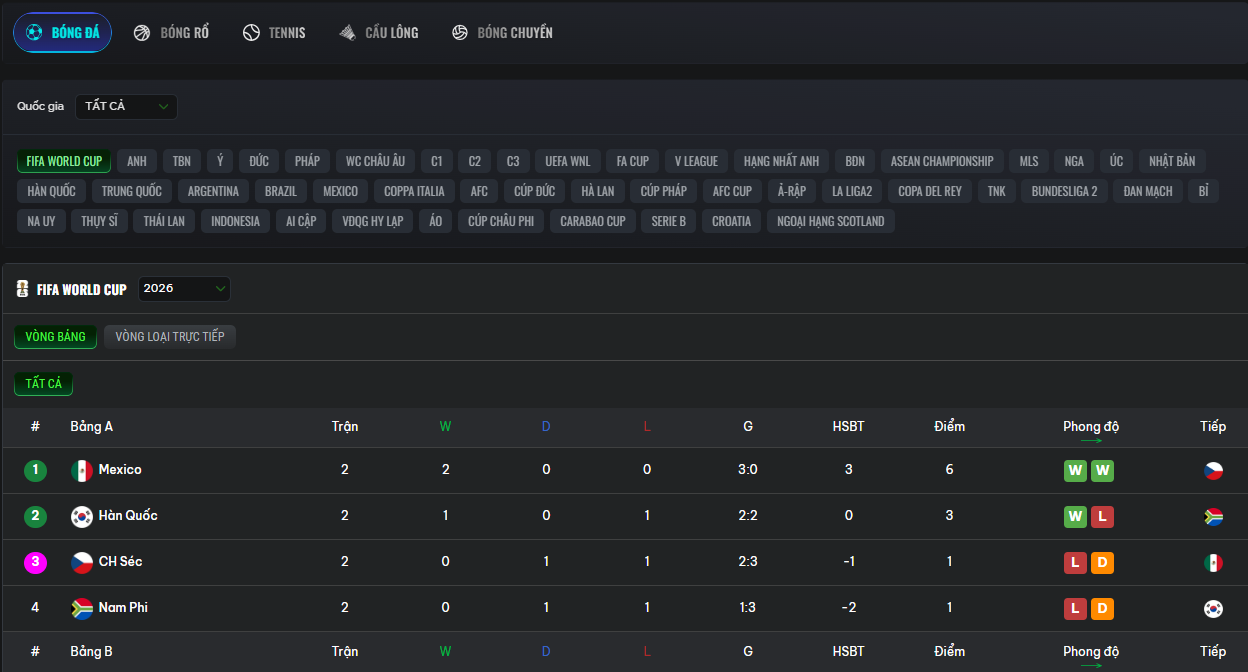Image resolution: width=1248 pixels, height=672 pixels.
Task: Choose the ASEAN Championship chip
Action: [x=942, y=161]
